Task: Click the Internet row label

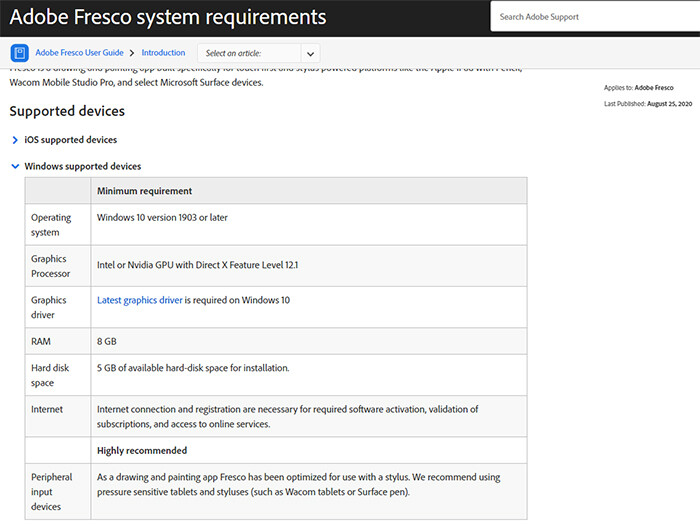Action: (x=47, y=409)
